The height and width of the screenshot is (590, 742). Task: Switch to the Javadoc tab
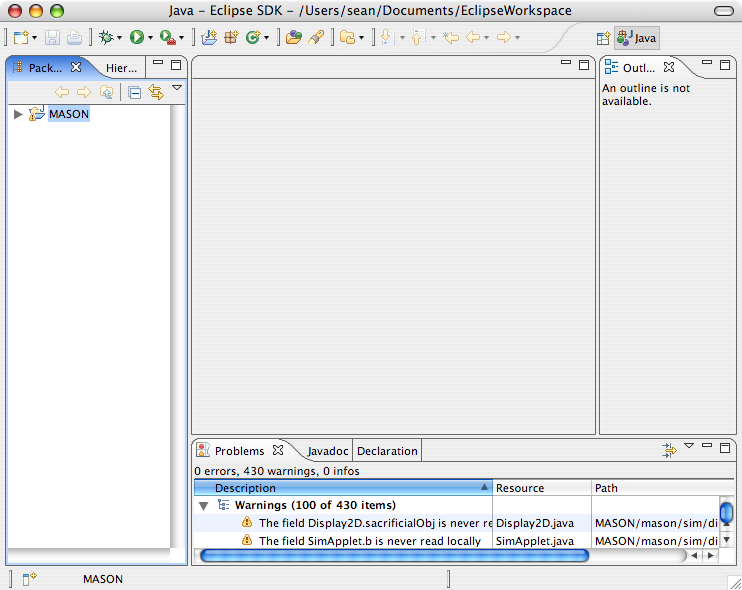click(326, 451)
